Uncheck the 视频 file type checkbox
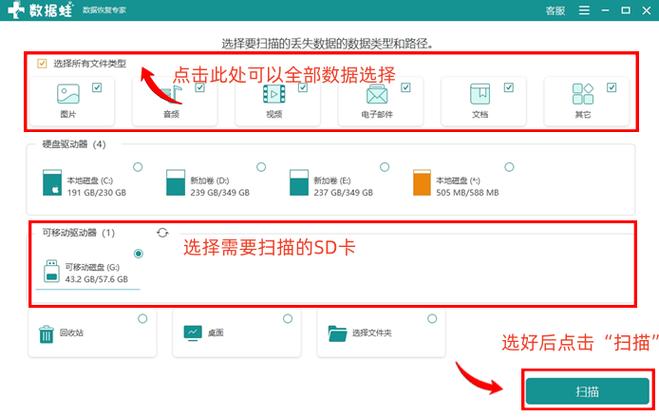This screenshot has width=659, height=417. [x=303, y=87]
